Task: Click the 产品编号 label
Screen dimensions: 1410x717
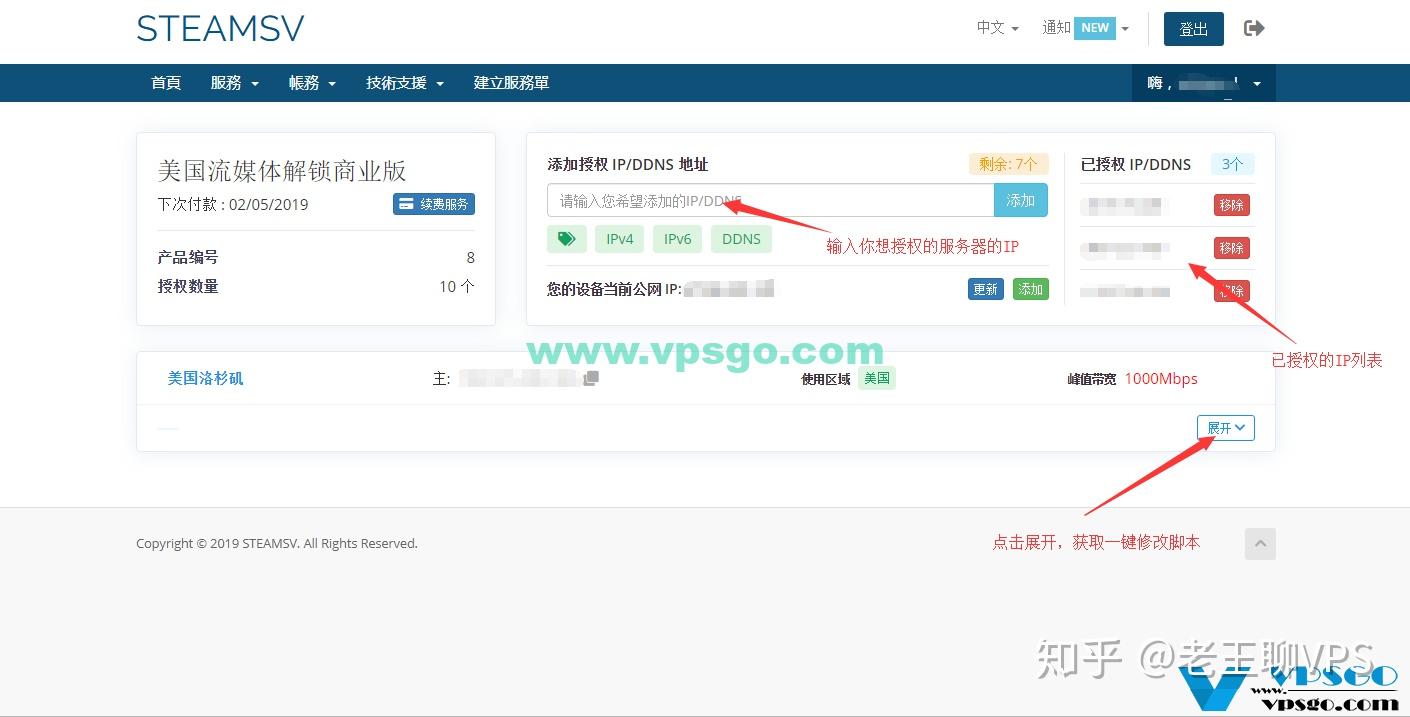Action: (x=188, y=257)
